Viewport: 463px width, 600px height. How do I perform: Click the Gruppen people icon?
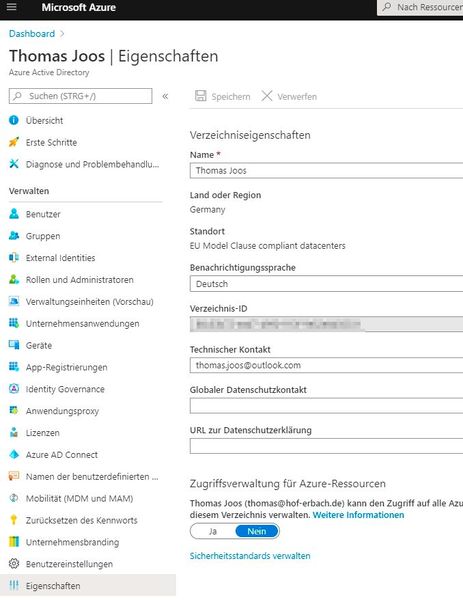(x=14, y=236)
